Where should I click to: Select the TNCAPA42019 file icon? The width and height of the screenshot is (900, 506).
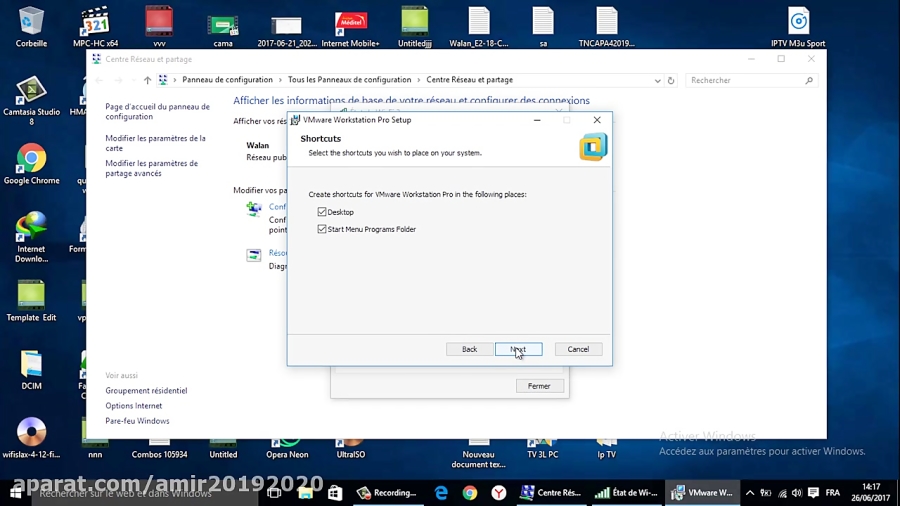tap(607, 27)
